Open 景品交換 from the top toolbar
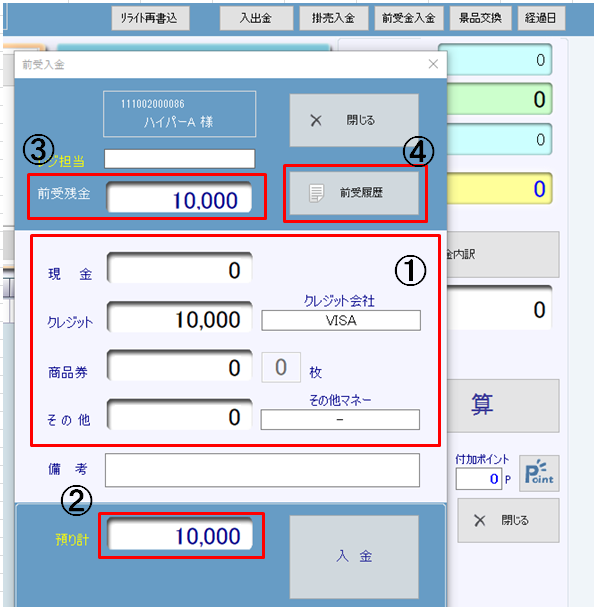Image resolution: width=594 pixels, height=607 pixels. coord(480,18)
